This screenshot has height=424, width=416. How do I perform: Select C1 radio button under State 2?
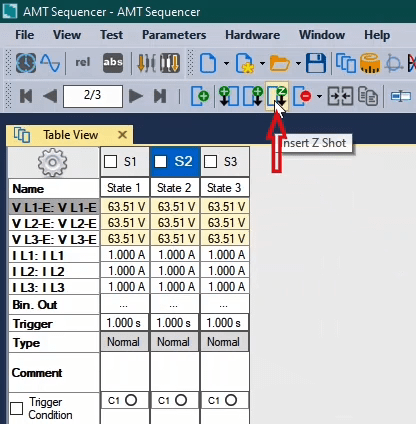pos(181,400)
